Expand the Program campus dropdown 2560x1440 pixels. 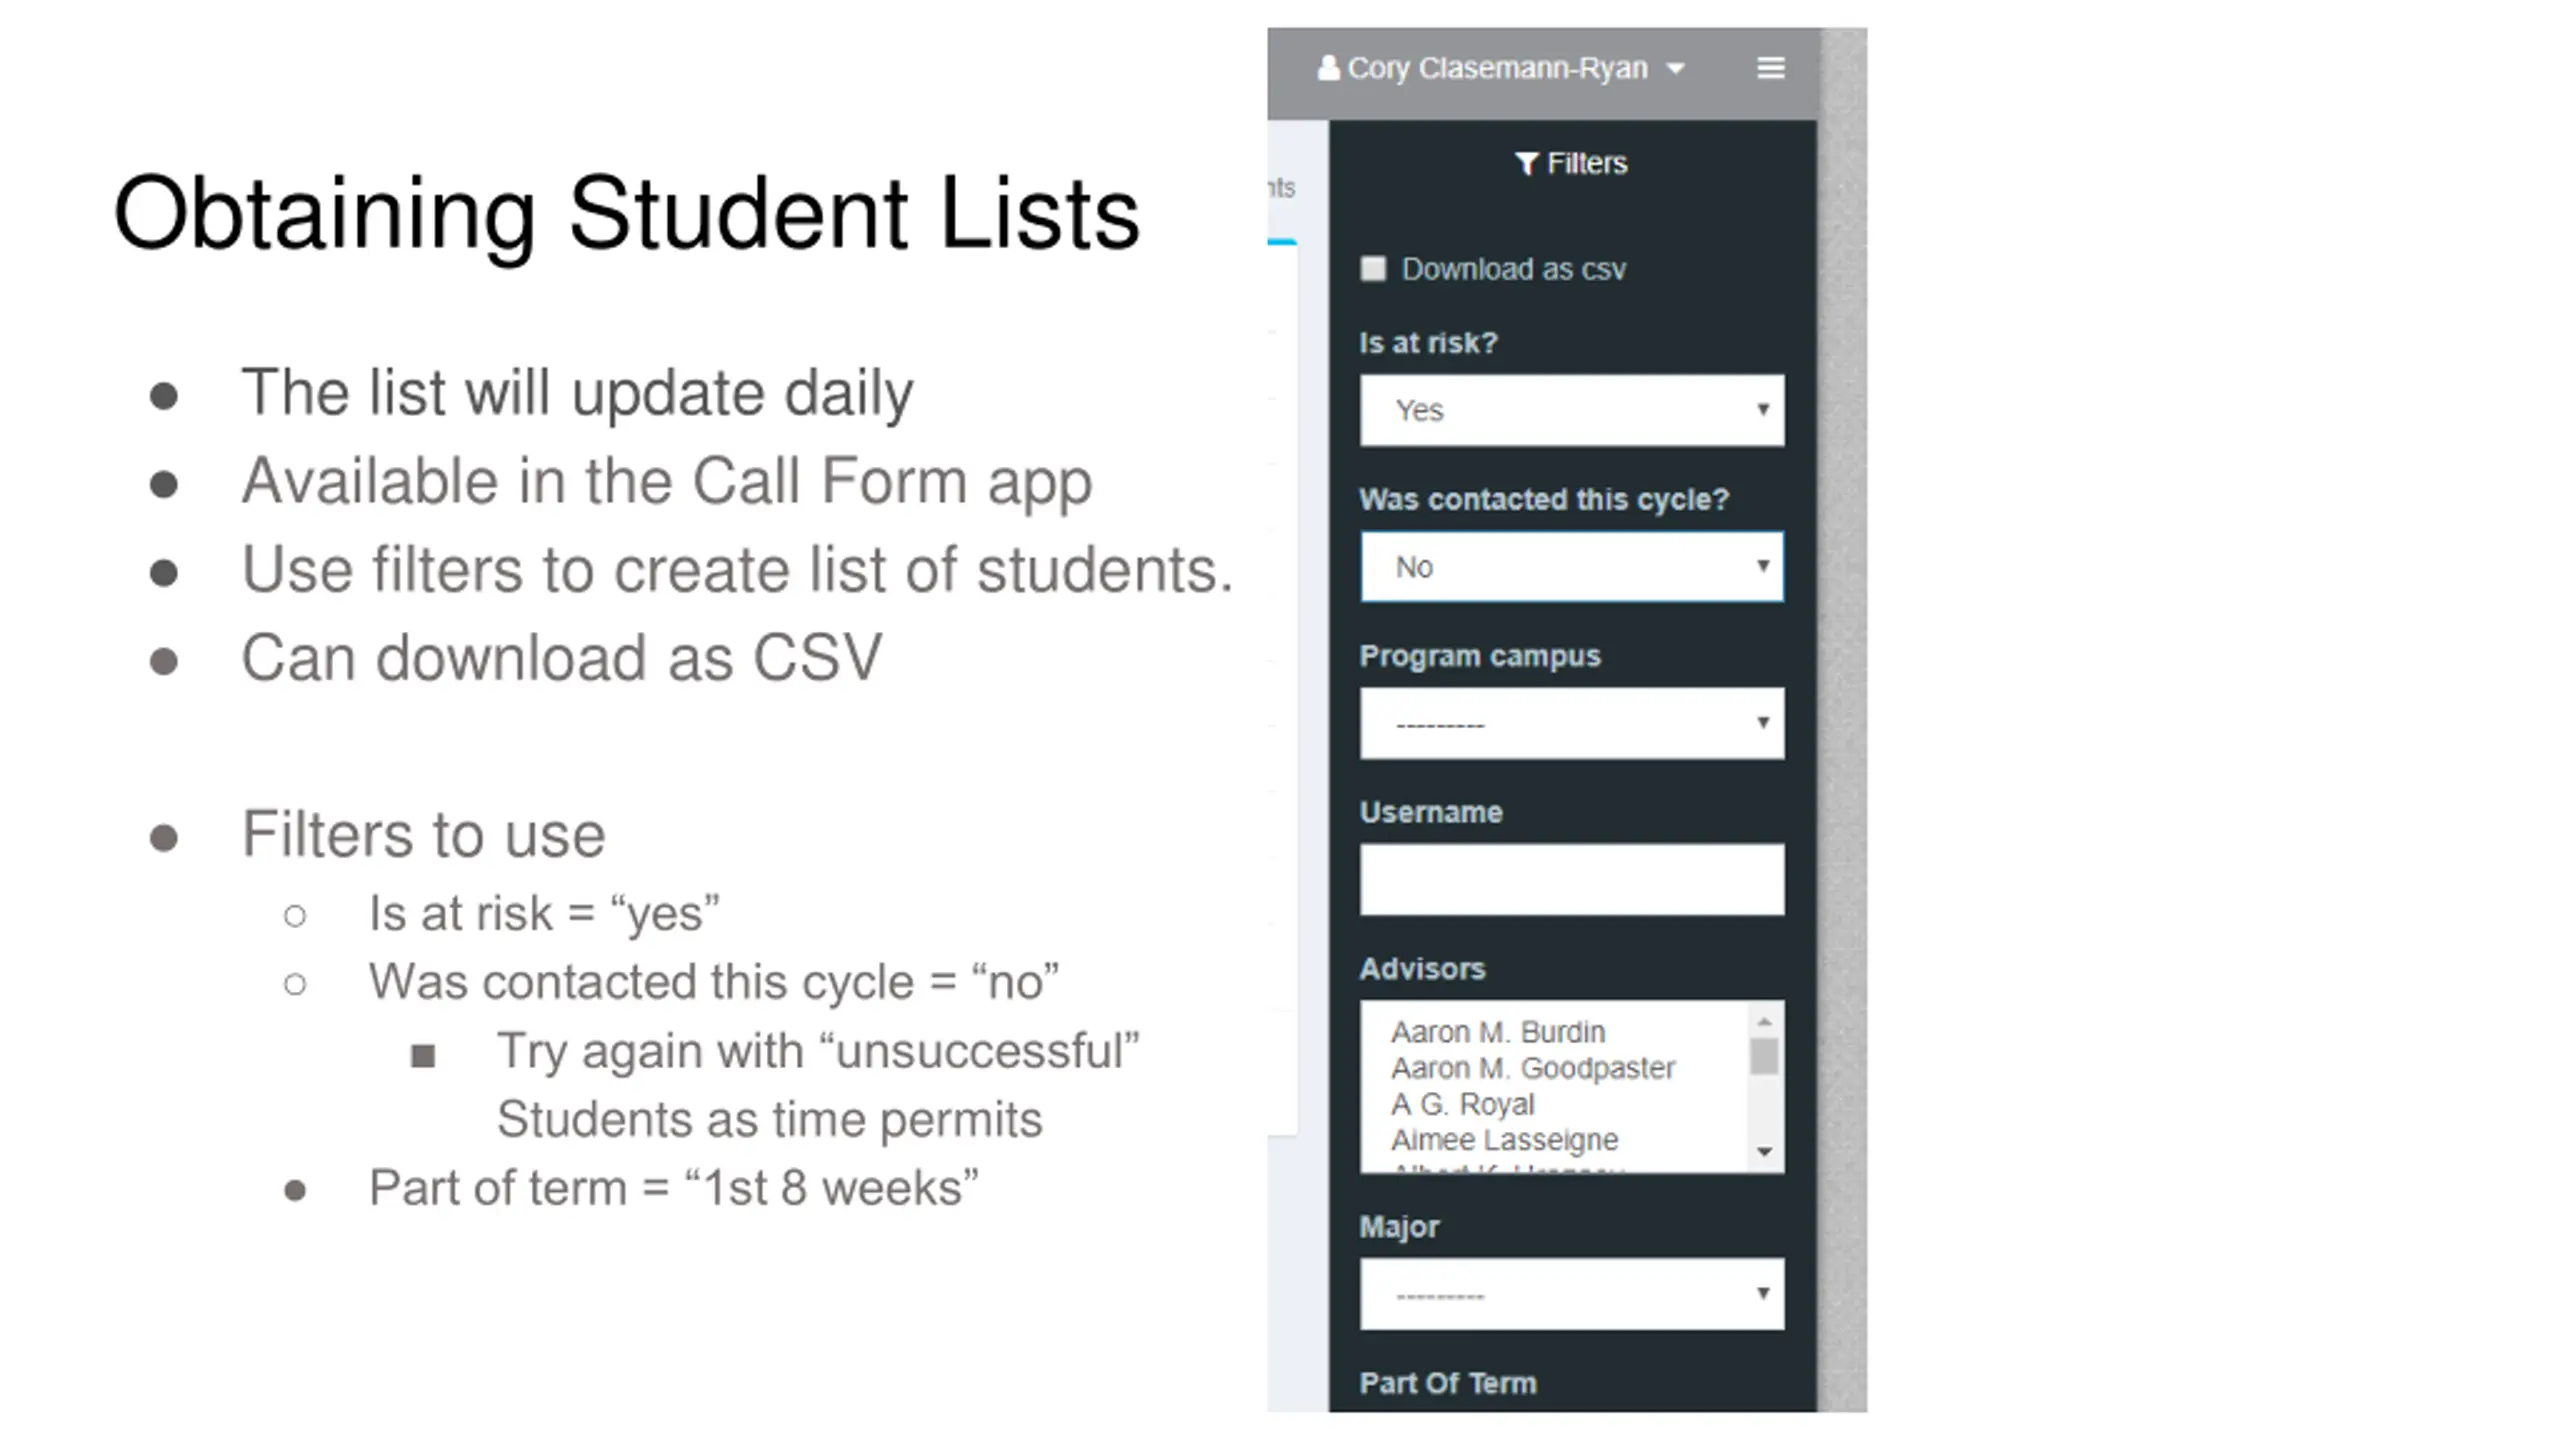pyautogui.click(x=1571, y=723)
